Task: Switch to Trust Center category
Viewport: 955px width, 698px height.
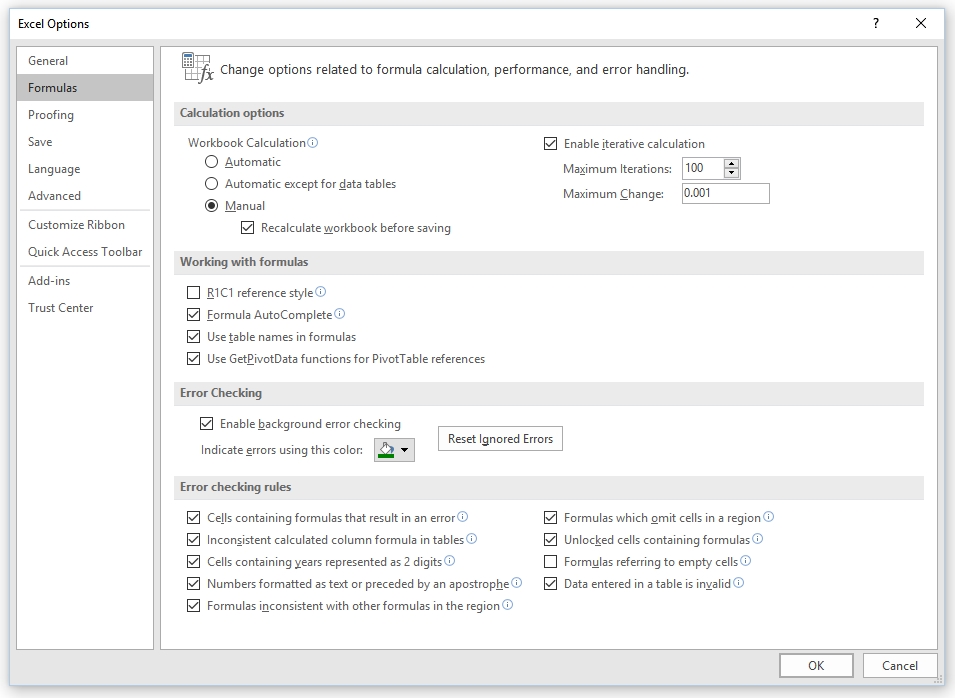Action: 61,308
